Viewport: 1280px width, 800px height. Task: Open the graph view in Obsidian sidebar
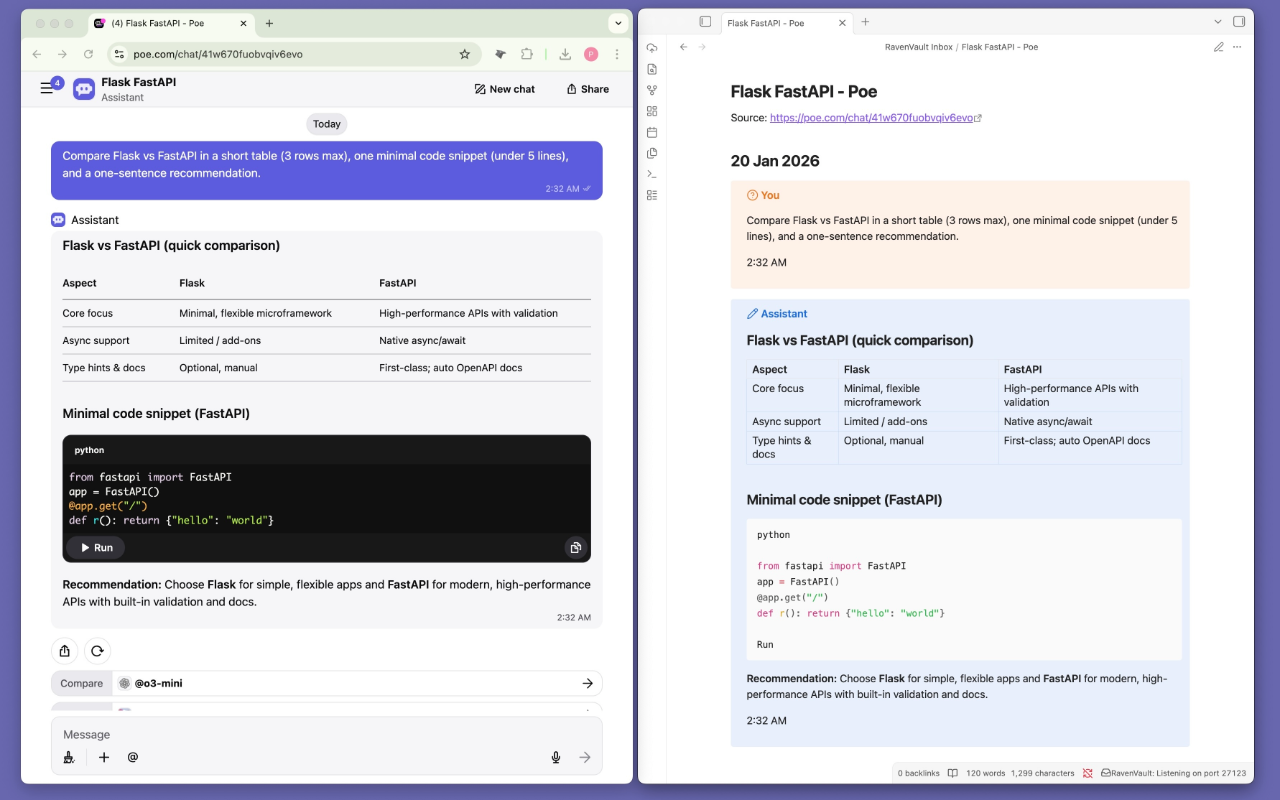[x=652, y=90]
